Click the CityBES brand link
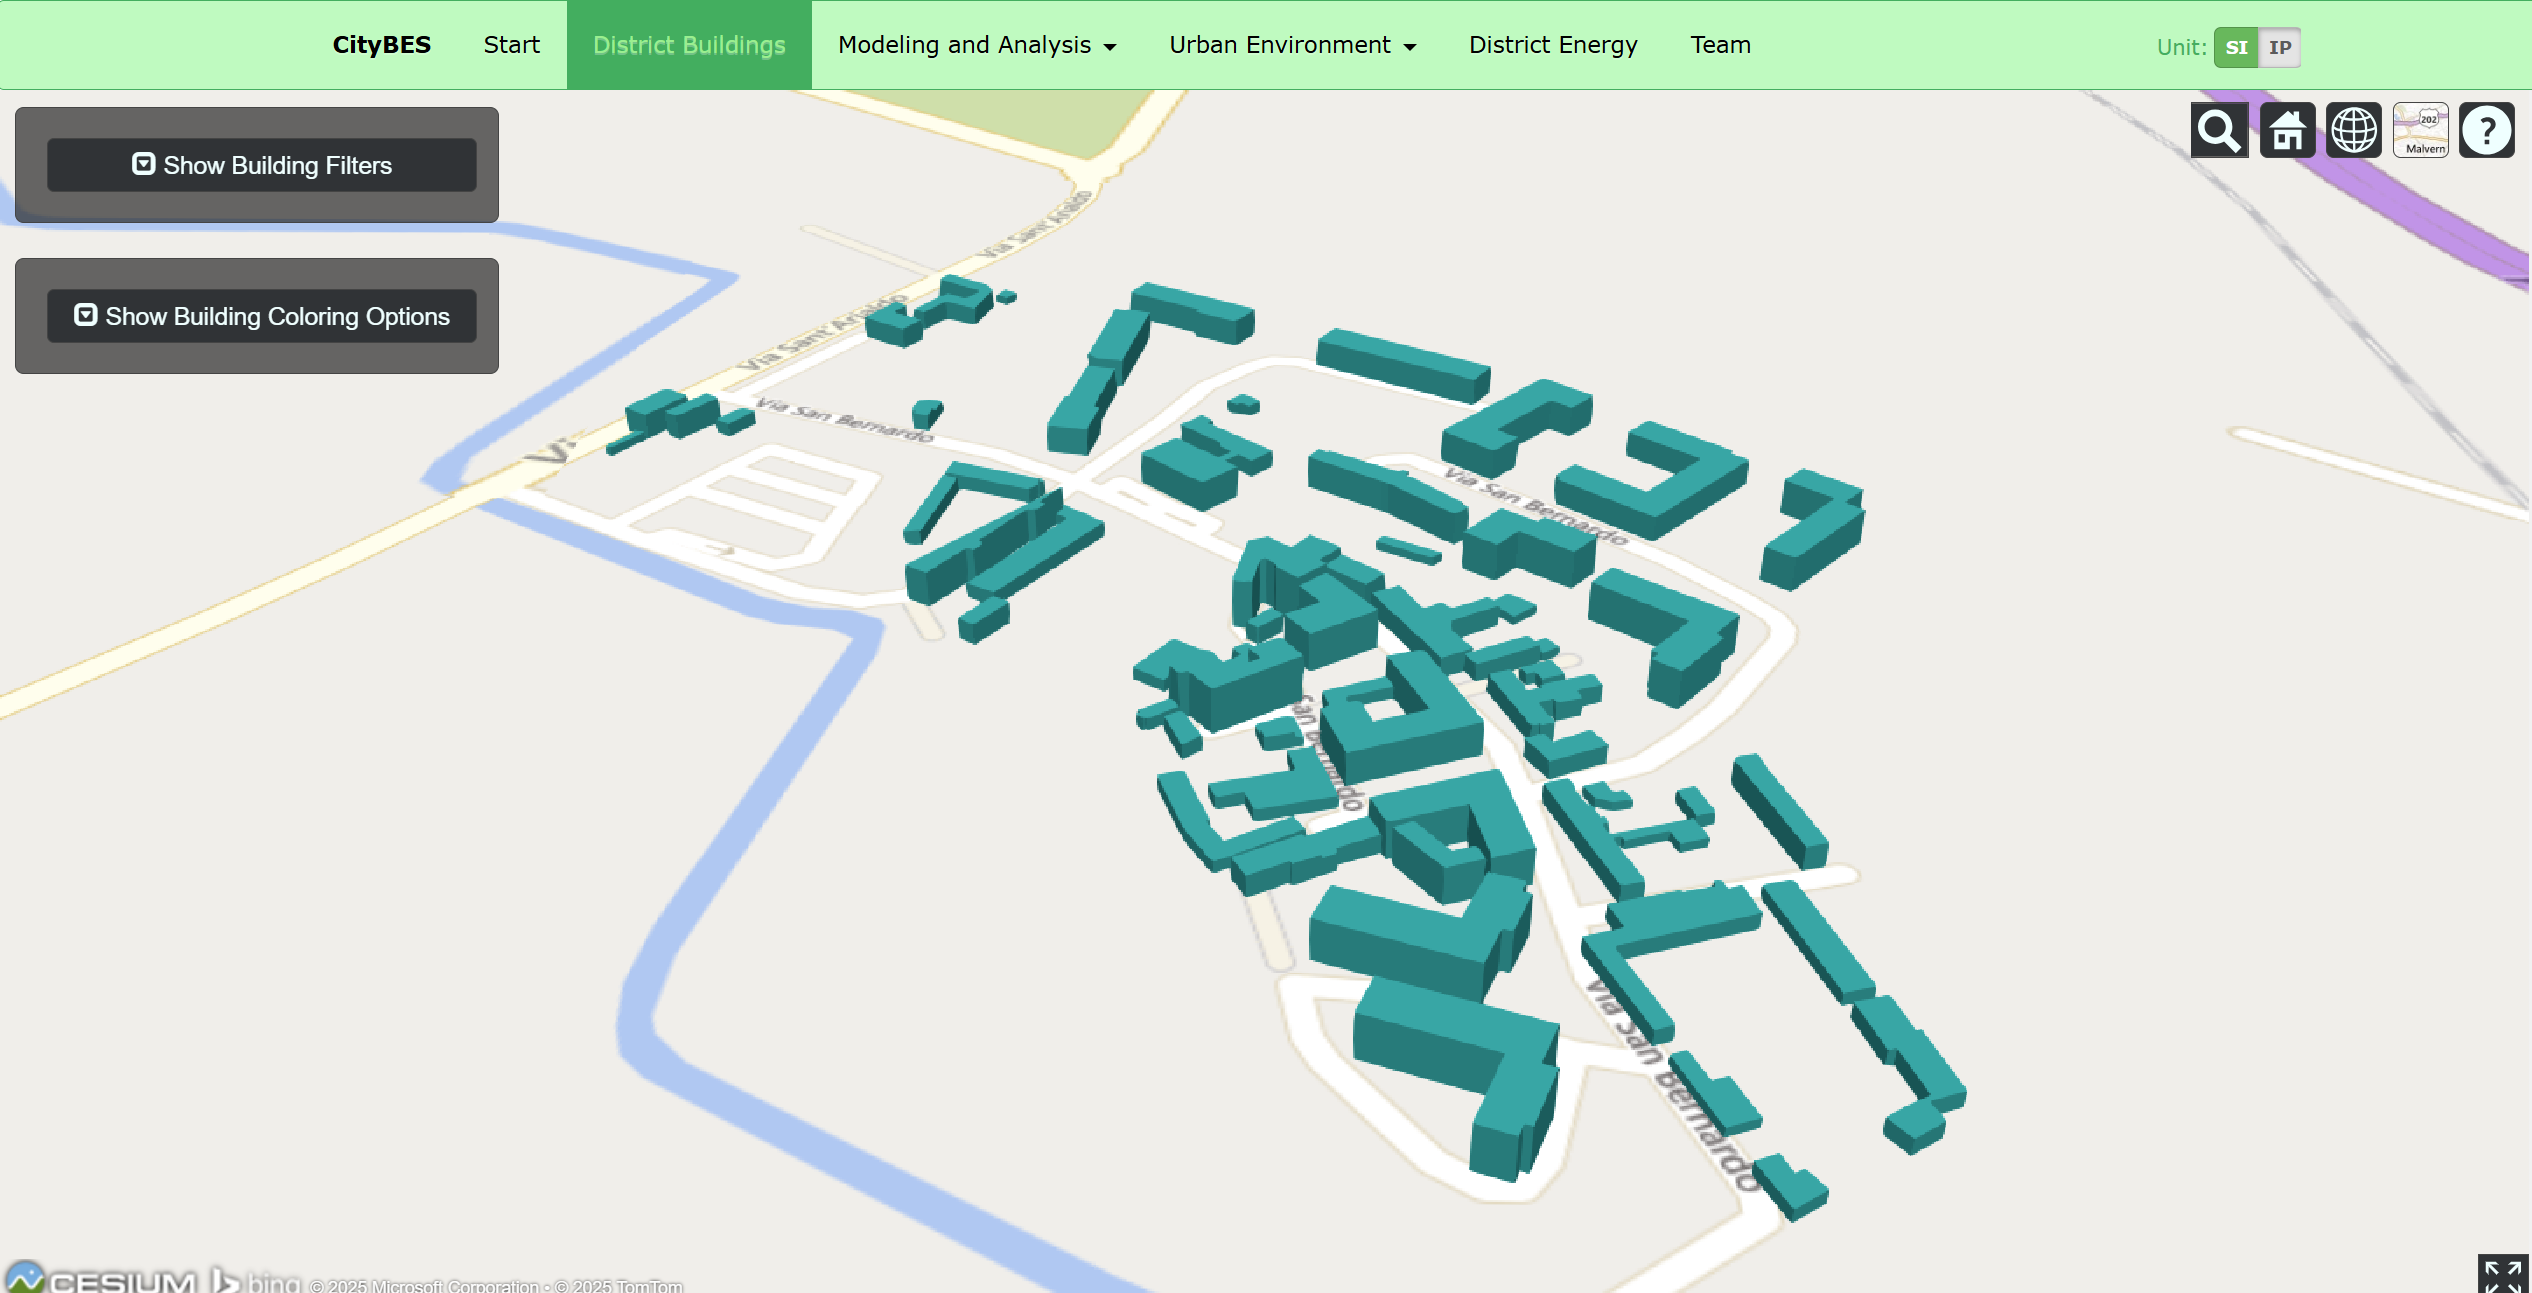Viewport: 2532px width, 1293px height. 381,45
